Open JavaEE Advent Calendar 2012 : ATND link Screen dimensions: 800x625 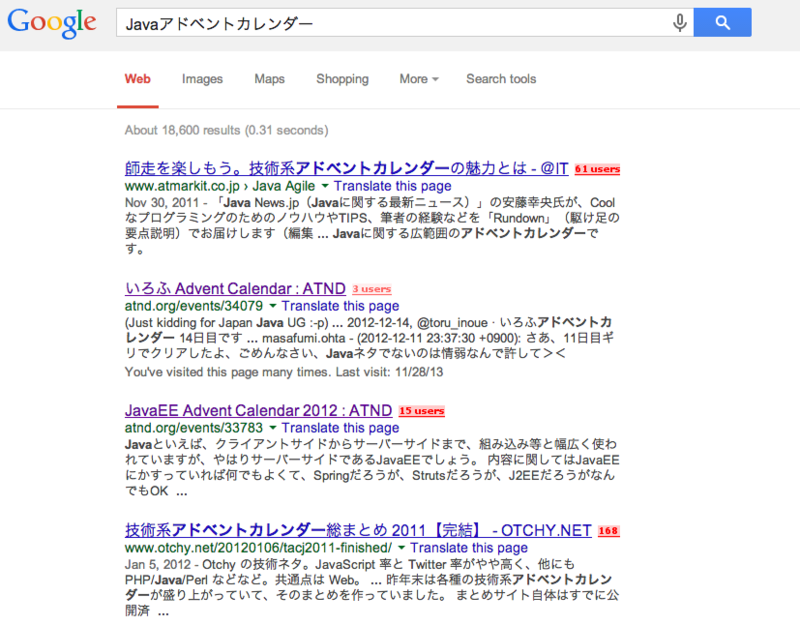coord(258,410)
